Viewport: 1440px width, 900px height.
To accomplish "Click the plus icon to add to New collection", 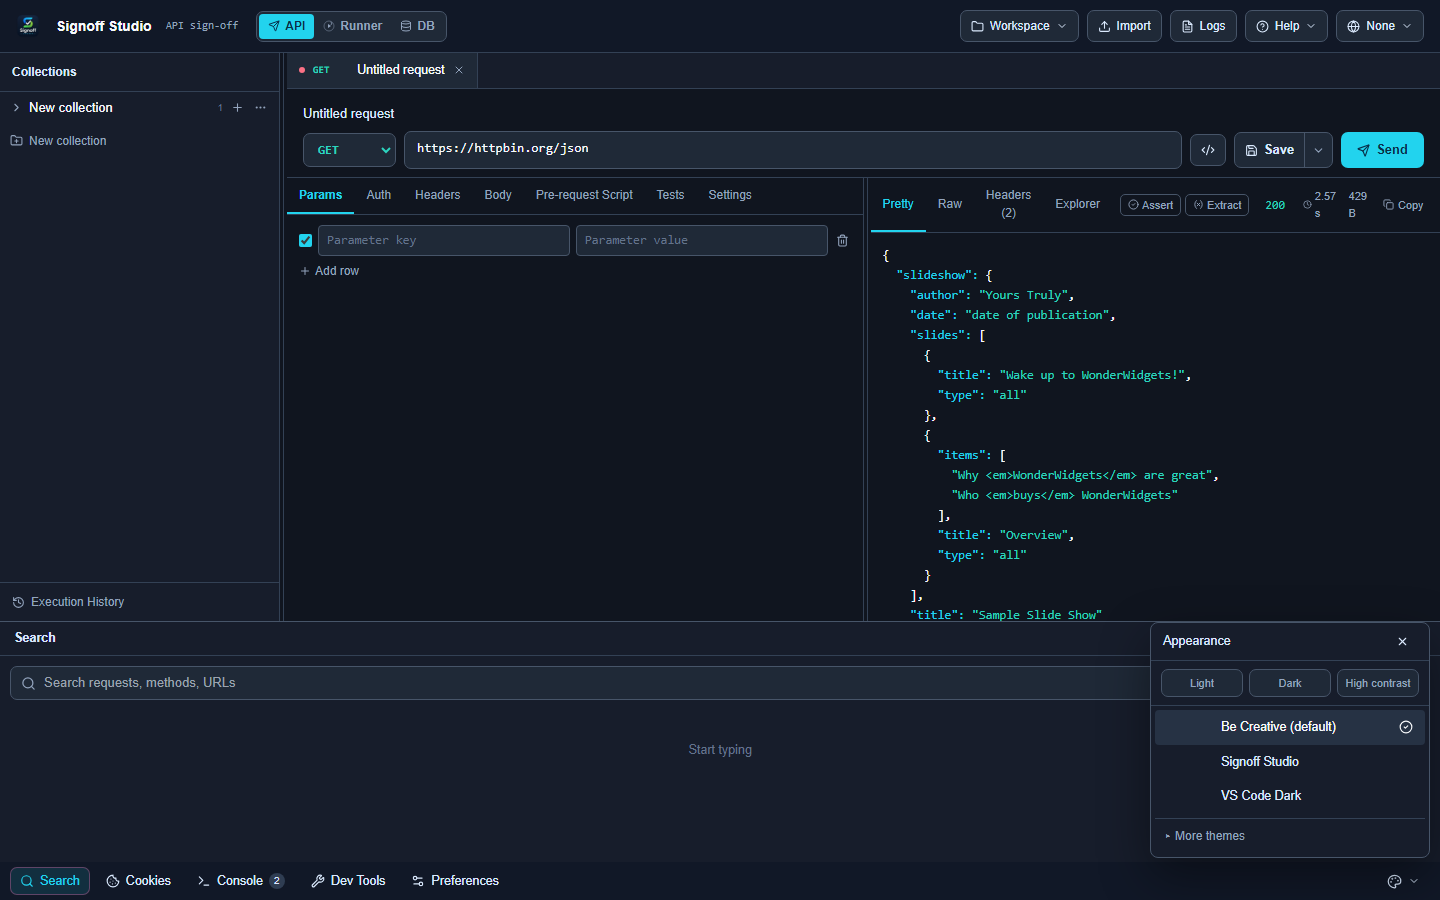I will (x=237, y=107).
